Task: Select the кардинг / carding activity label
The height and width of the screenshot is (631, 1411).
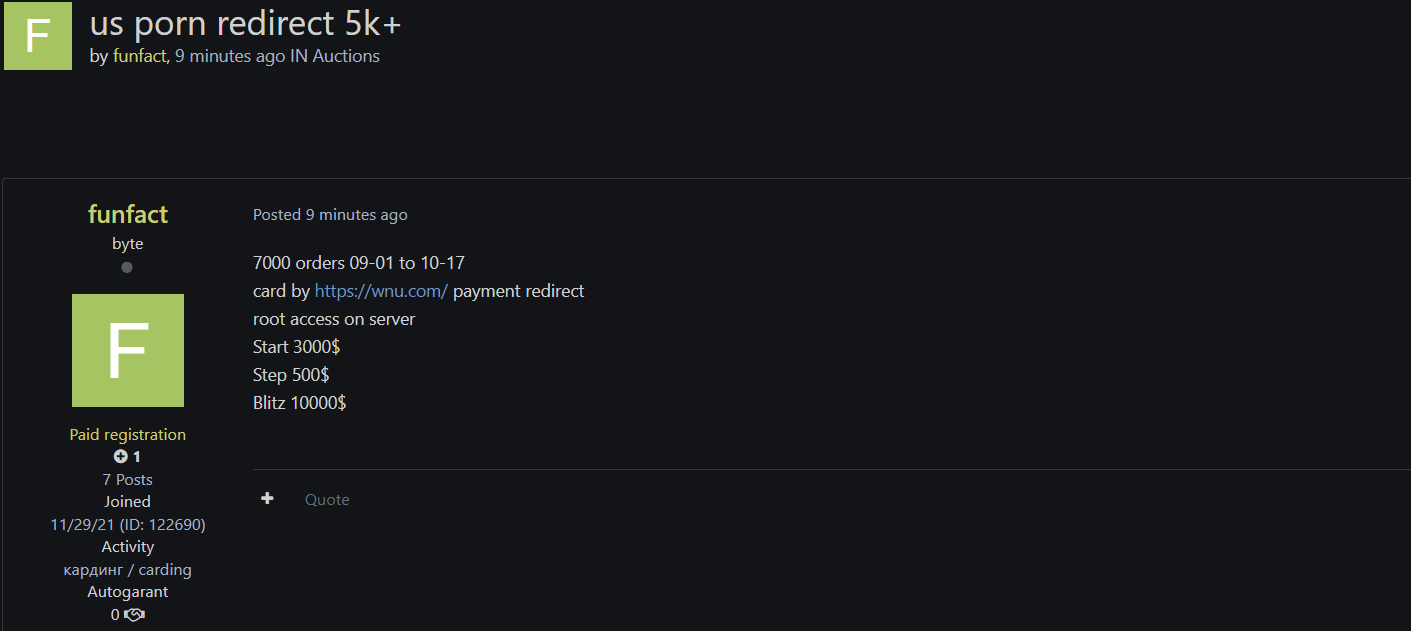Action: 128,570
